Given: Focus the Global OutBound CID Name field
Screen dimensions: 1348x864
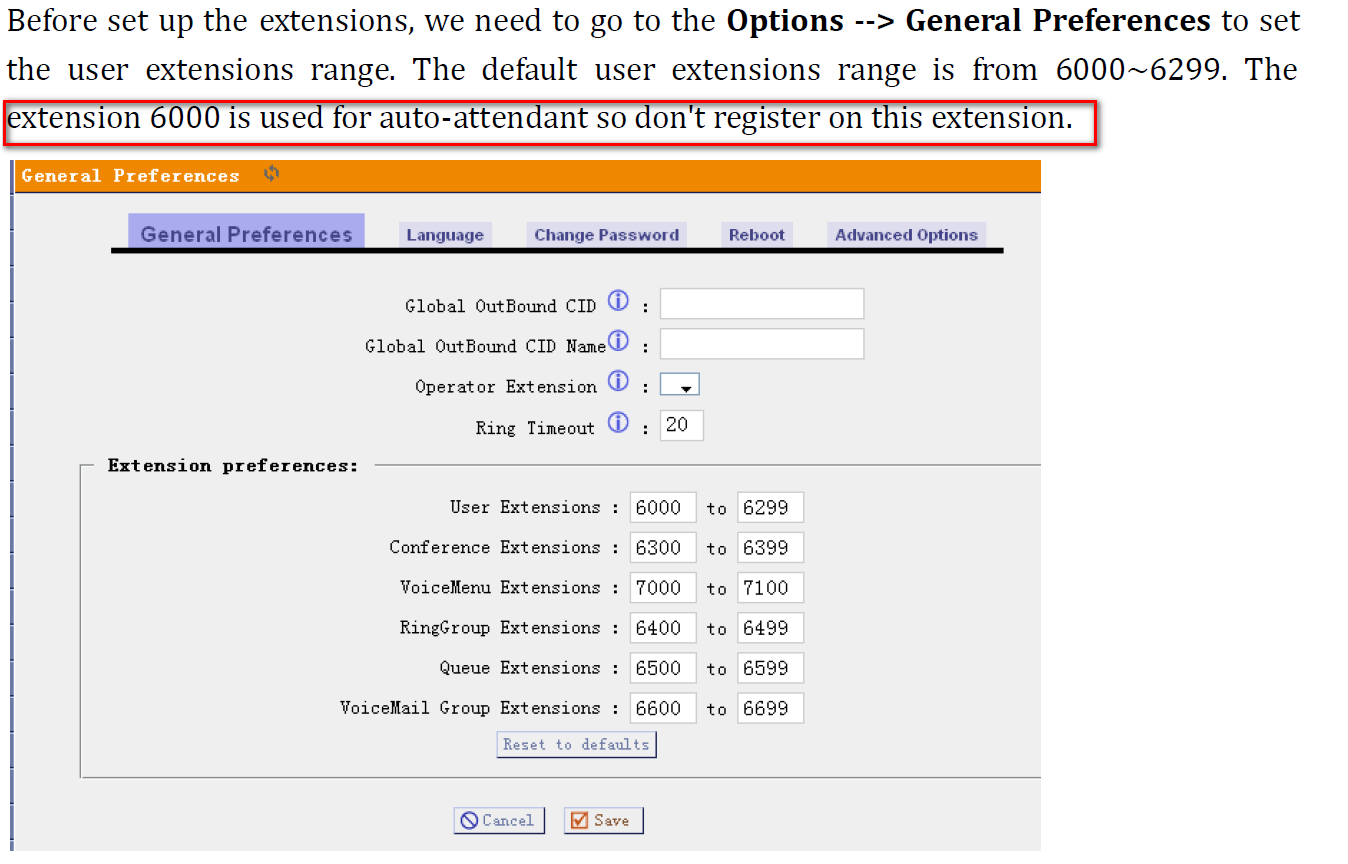Looking at the screenshot, I should point(762,344).
